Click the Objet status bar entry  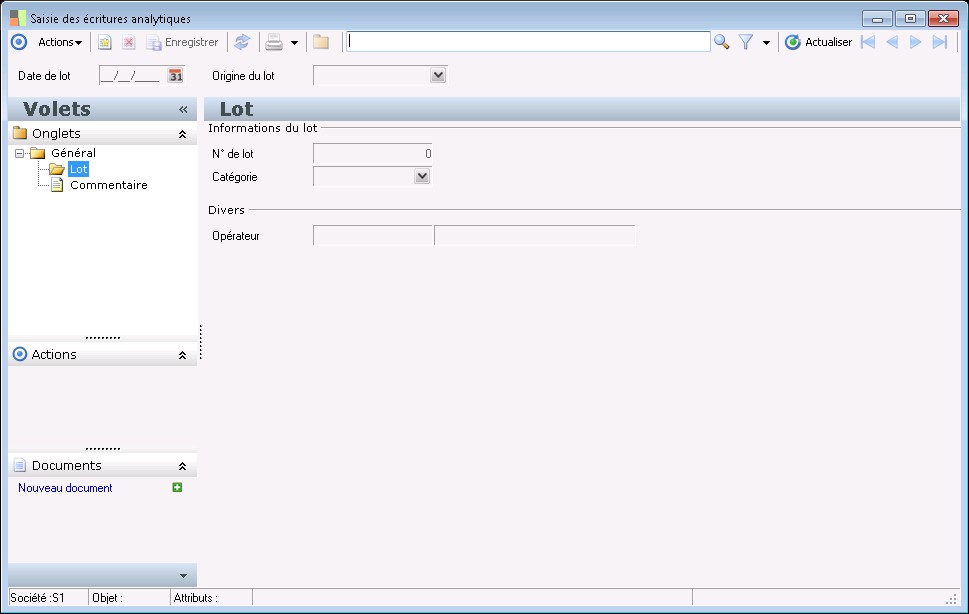point(108,598)
